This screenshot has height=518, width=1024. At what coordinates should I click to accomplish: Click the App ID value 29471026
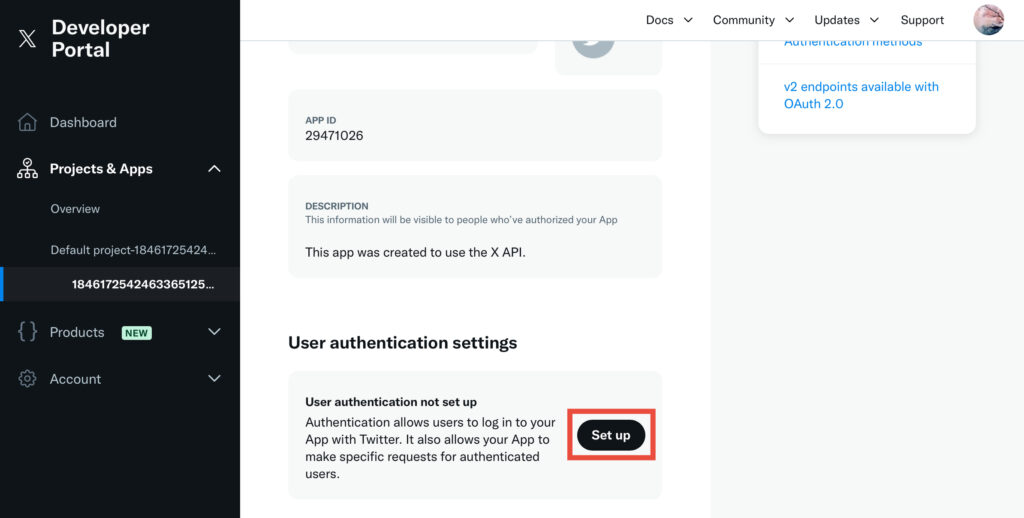tap(334, 136)
